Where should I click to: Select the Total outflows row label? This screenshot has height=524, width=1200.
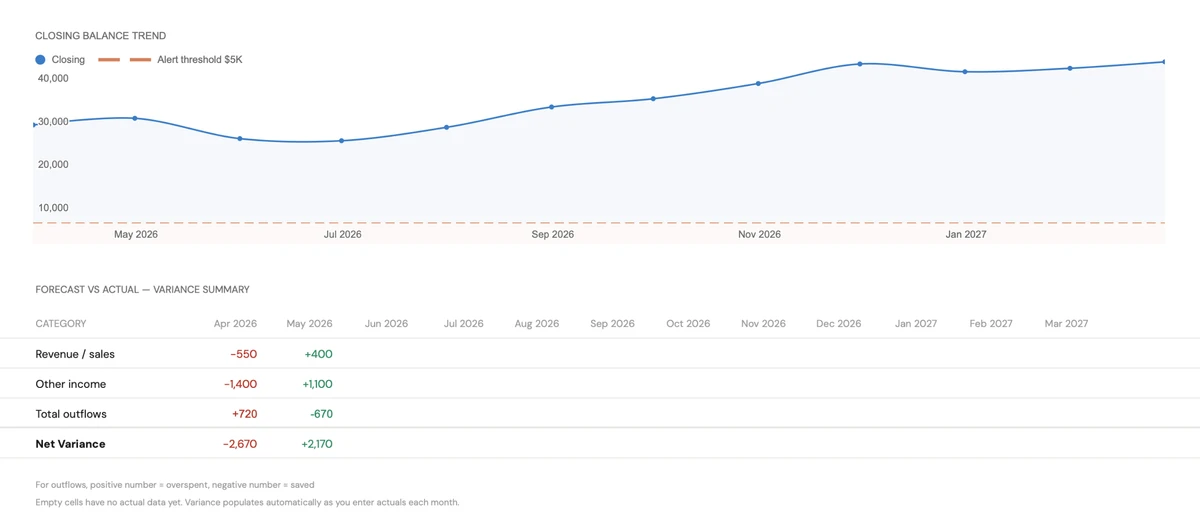[x=71, y=414]
